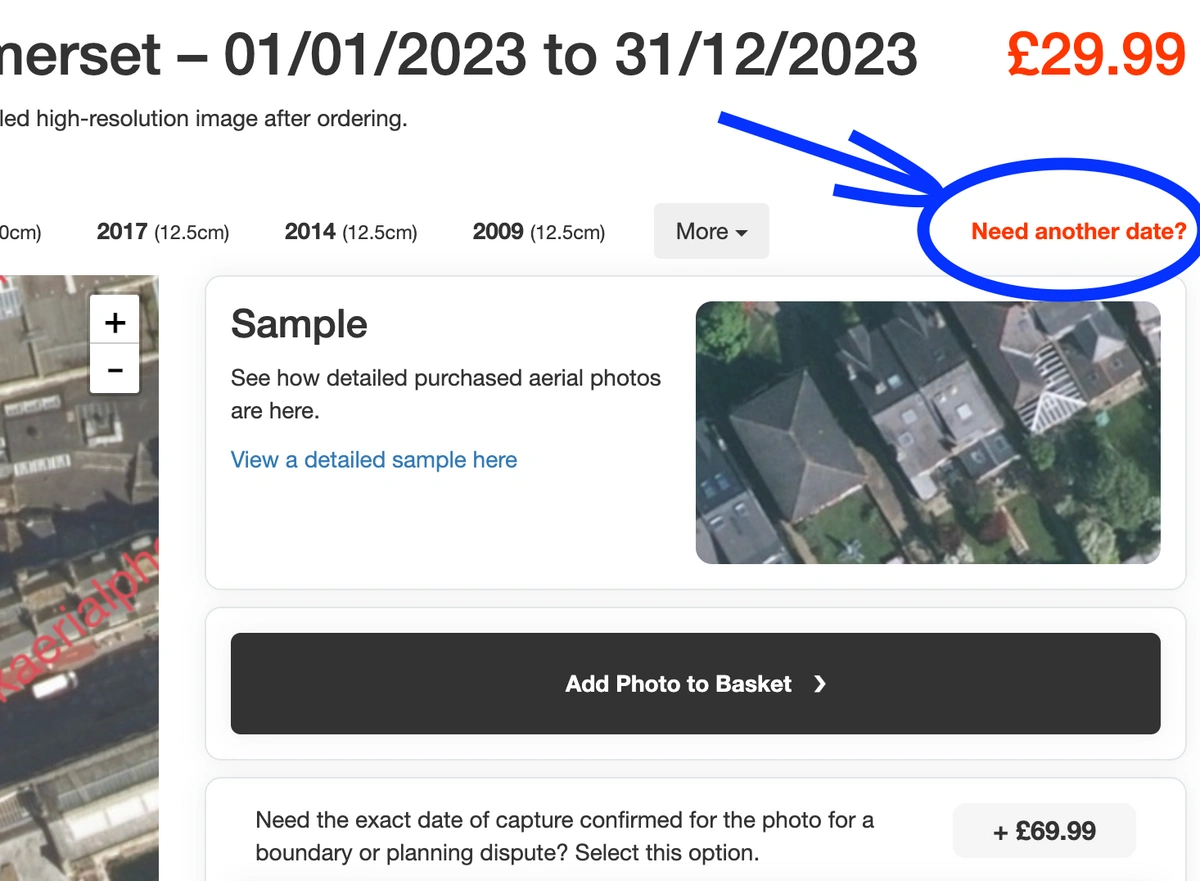Viewport: 1200px width, 881px height.
Task: Click the date range page title
Action: [459, 54]
